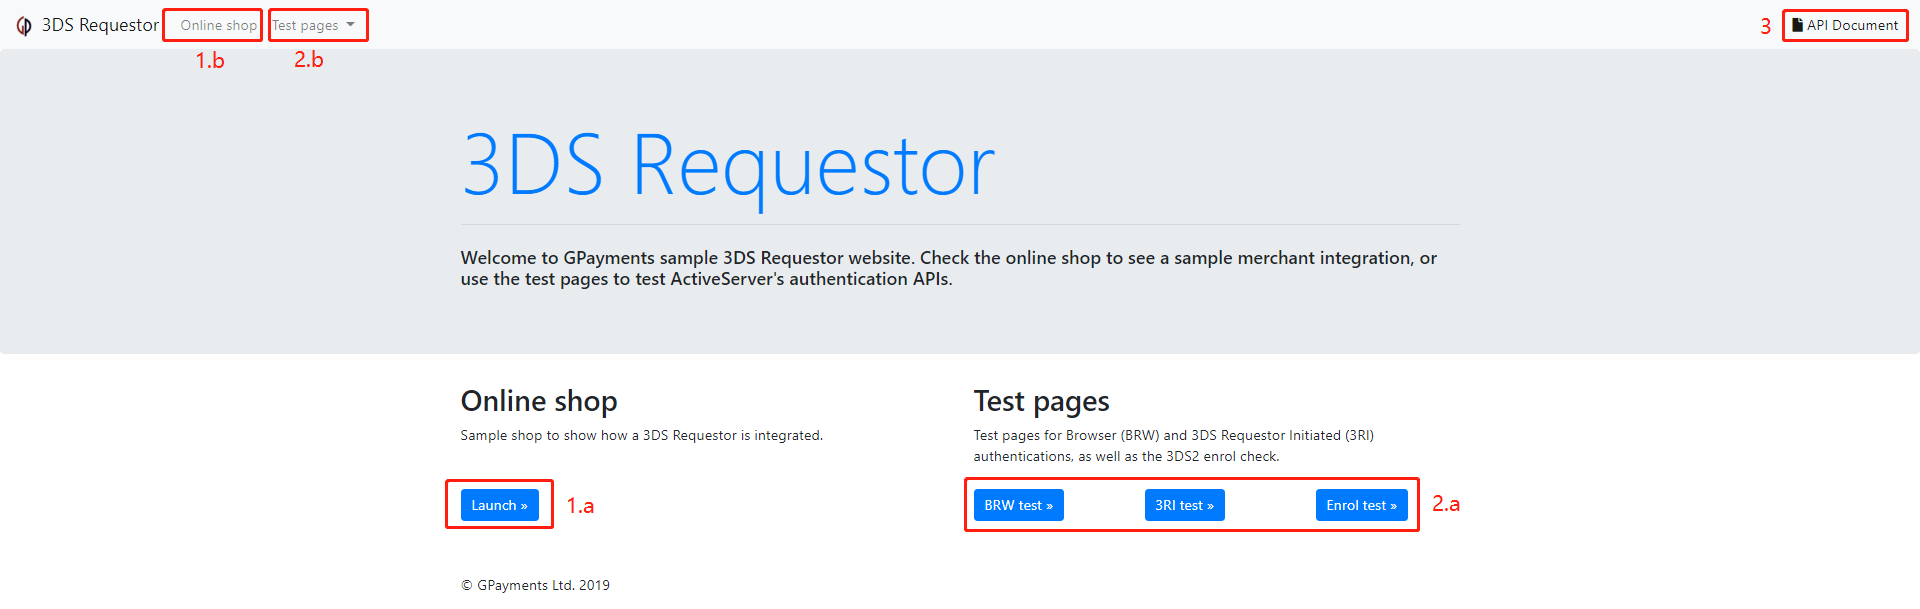Click the red 2.a annotation label

[x=1445, y=504]
